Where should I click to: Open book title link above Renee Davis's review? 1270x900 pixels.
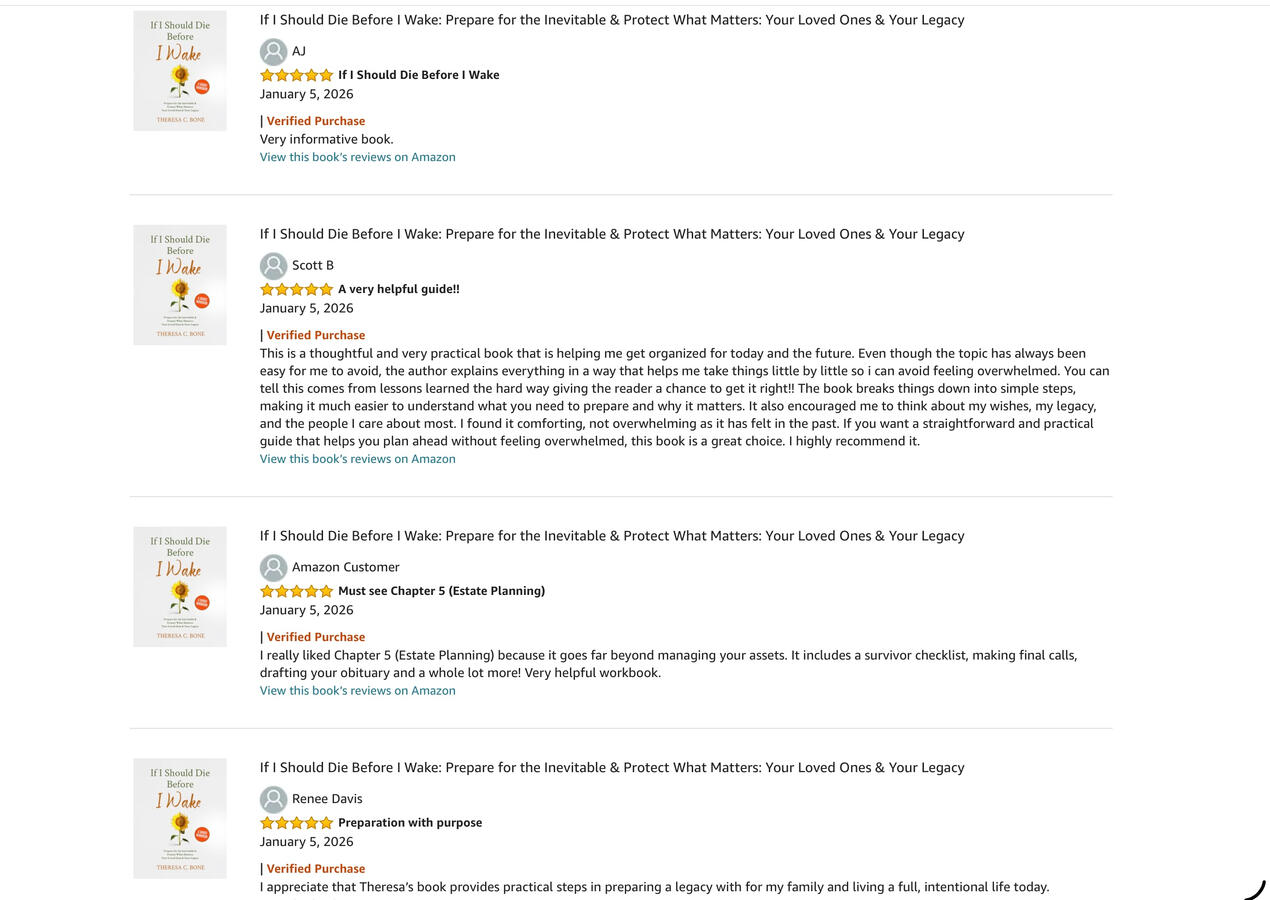point(612,768)
